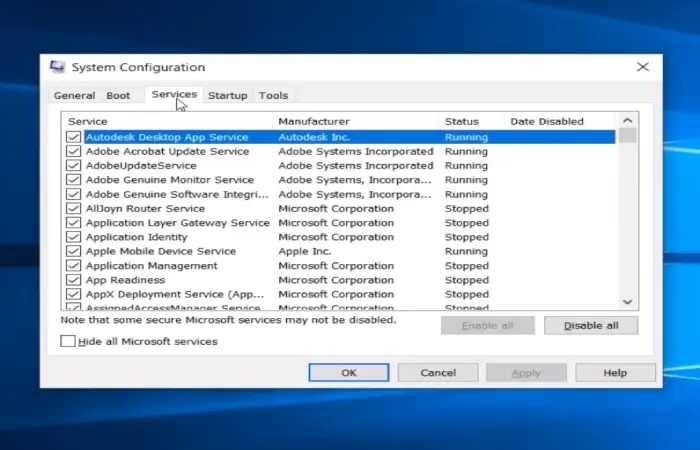The height and width of the screenshot is (450, 700).
Task: Open the Boot tab
Action: coord(118,96)
